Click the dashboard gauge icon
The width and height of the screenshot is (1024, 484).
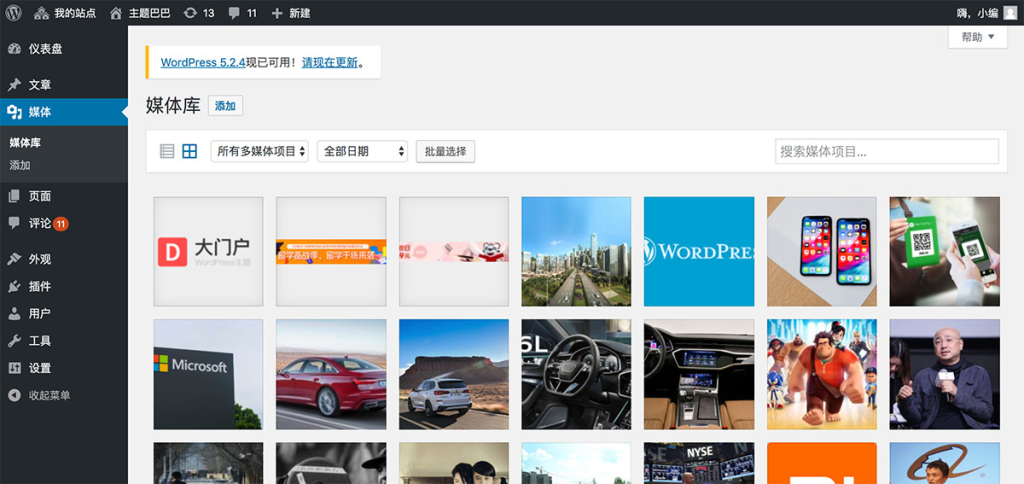14,49
